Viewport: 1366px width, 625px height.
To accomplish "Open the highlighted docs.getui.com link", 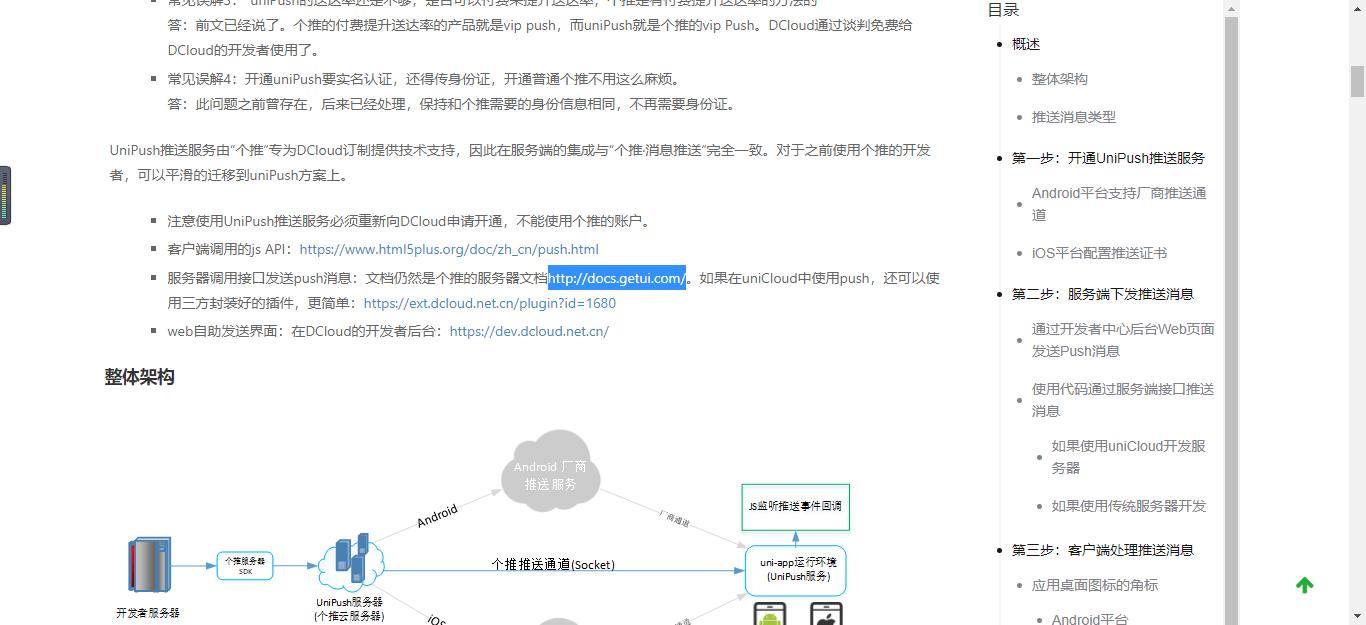I will pos(617,278).
